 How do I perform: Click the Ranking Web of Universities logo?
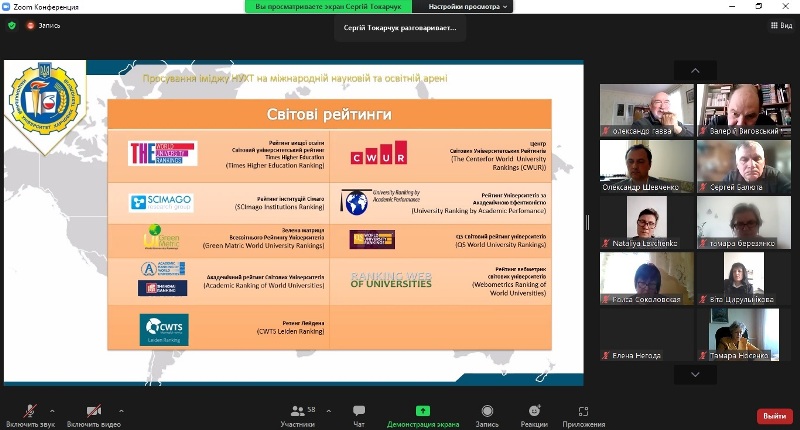[391, 280]
